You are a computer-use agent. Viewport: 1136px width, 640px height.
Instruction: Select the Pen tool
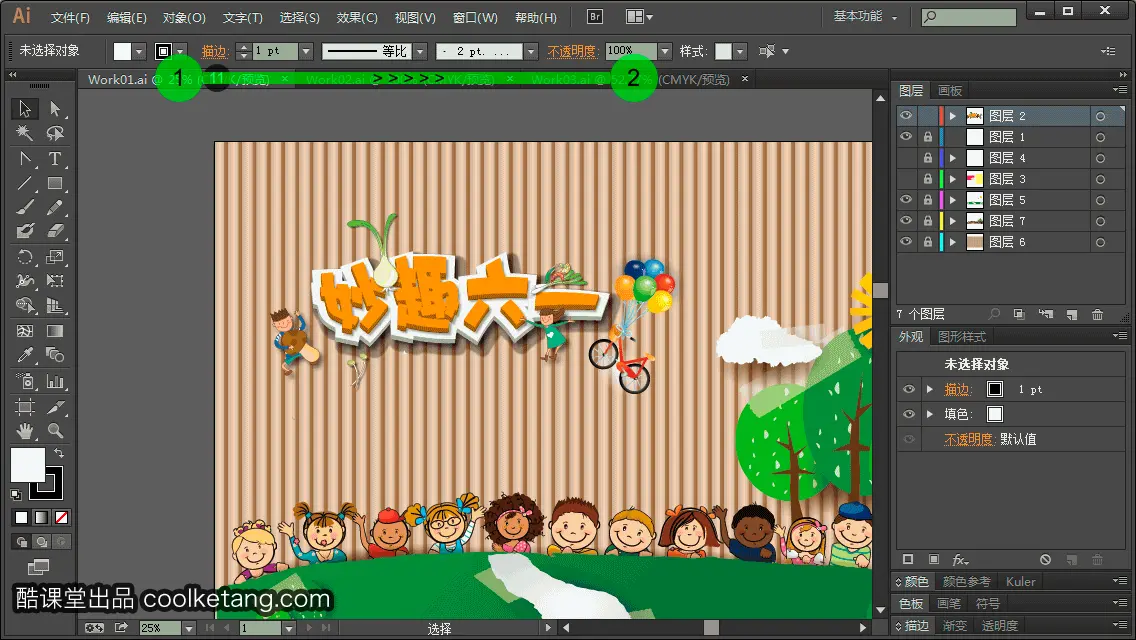tap(25, 159)
